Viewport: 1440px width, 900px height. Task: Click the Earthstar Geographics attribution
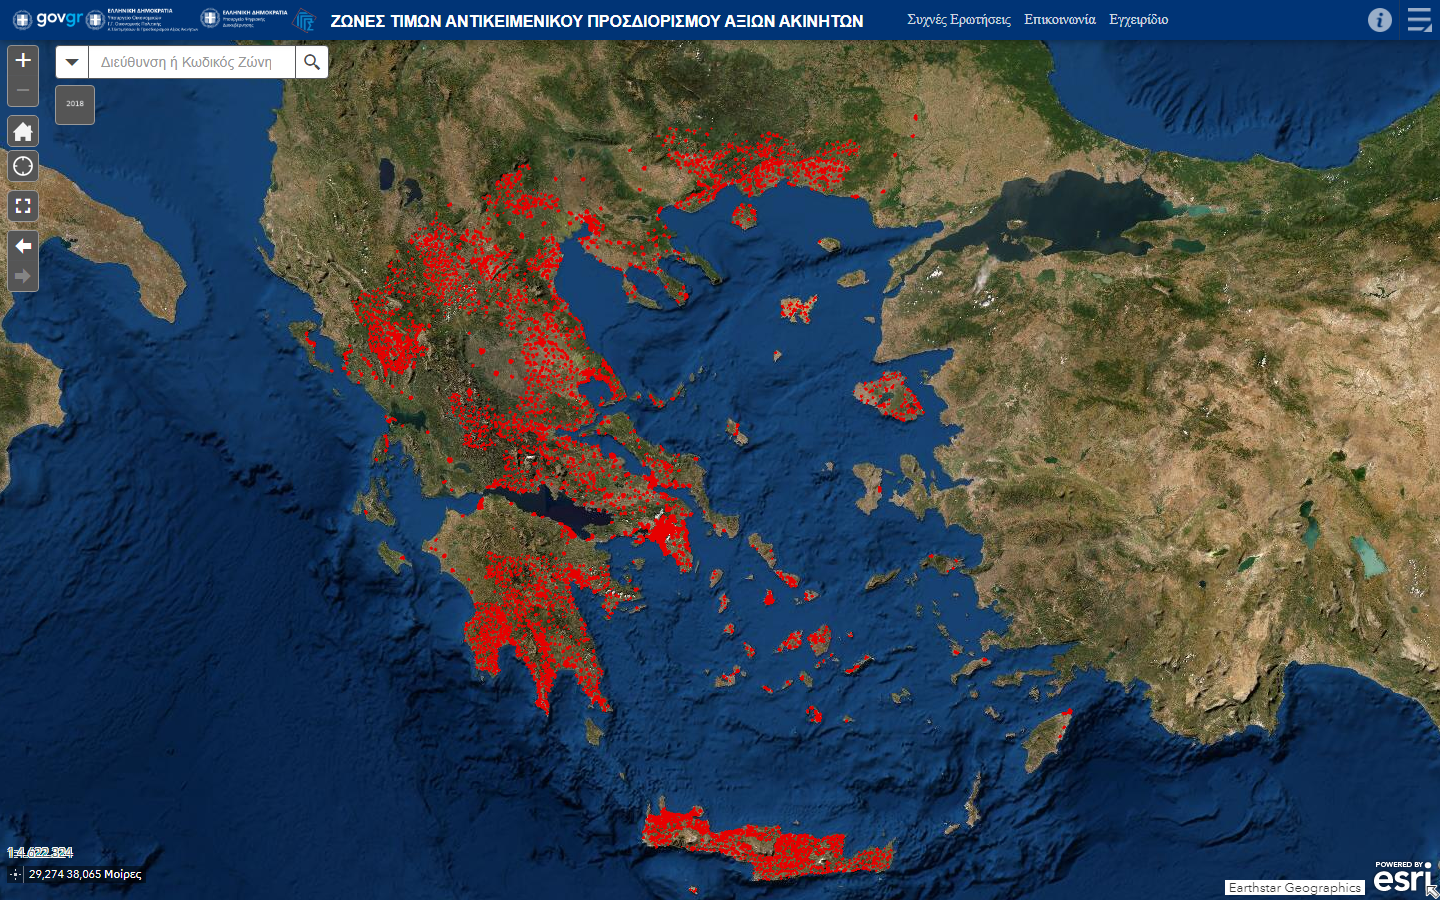click(x=1294, y=888)
